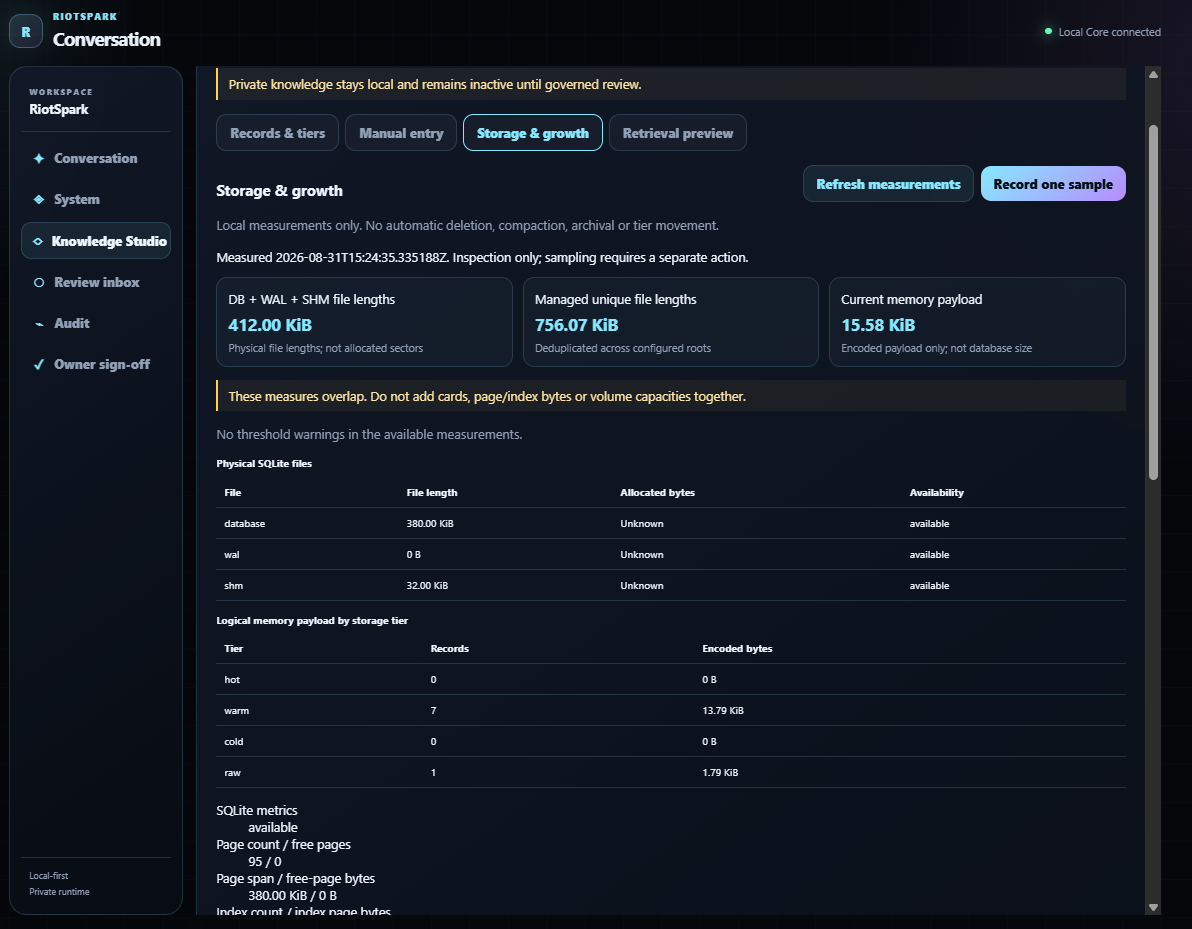
Task: Click the raw tier row label
Action: [x=233, y=773]
